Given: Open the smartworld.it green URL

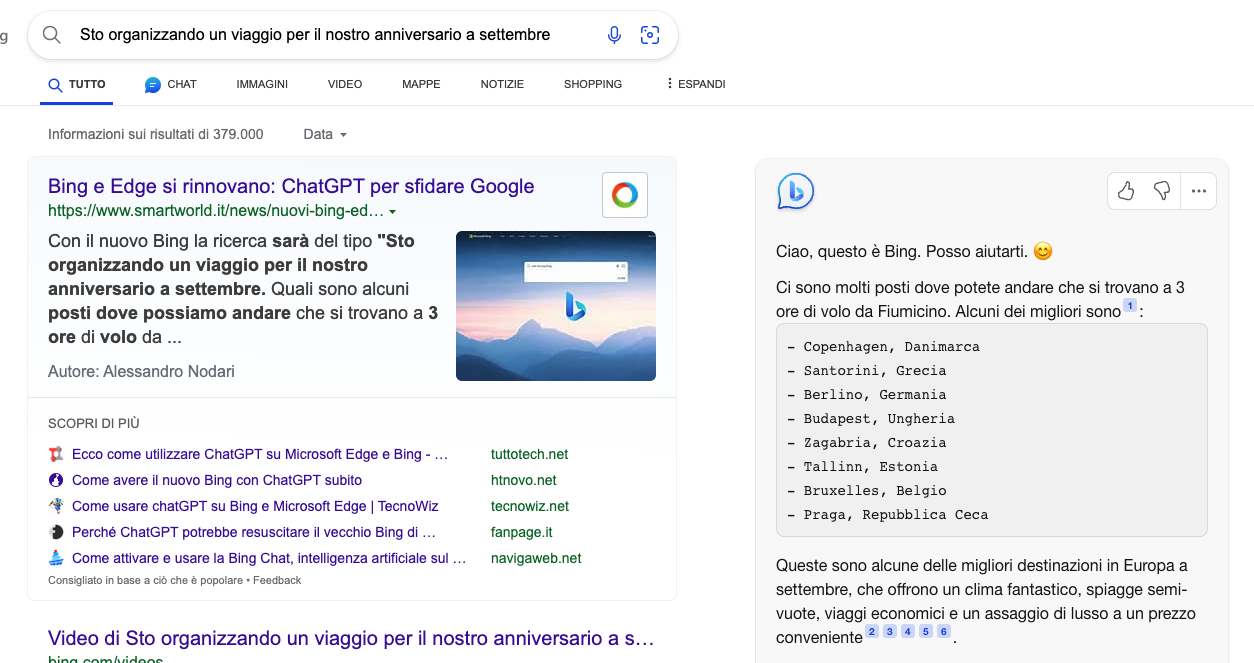Looking at the screenshot, I should [216, 211].
